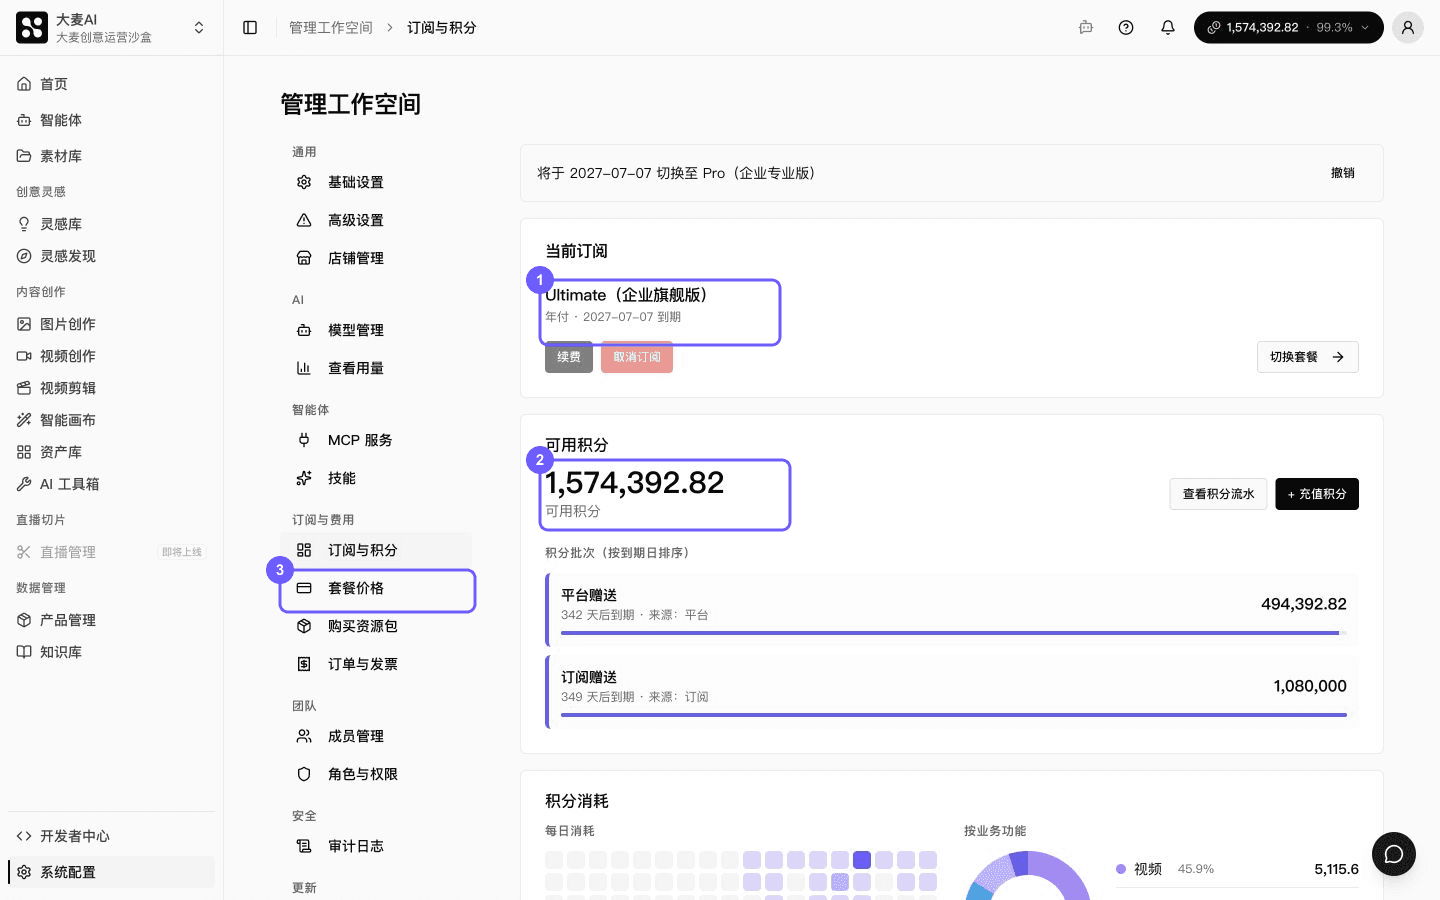Screen dimensions: 1440x900
Task: Open the robot assistant icon in header
Action: coord(1086,28)
